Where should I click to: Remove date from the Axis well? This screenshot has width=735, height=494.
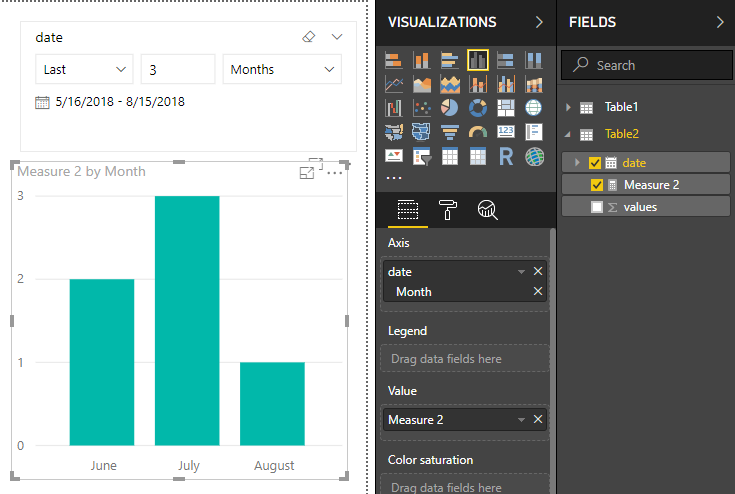pyautogui.click(x=538, y=271)
